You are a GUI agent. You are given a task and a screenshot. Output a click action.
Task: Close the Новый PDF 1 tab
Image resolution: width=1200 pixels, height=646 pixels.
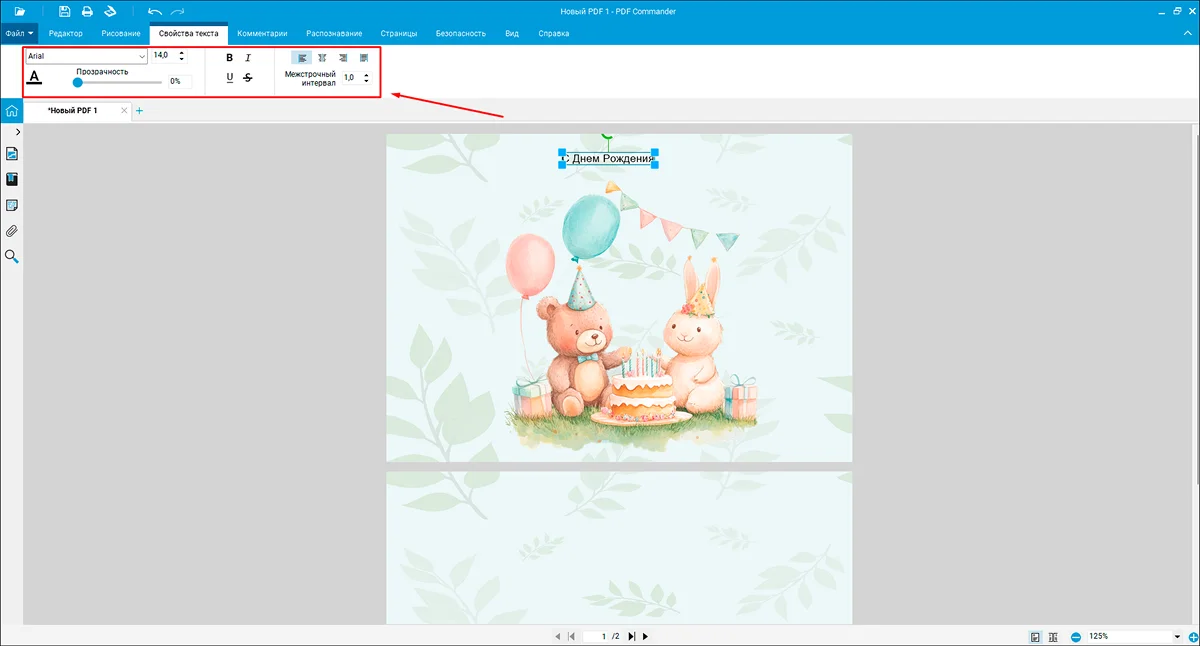tap(124, 110)
